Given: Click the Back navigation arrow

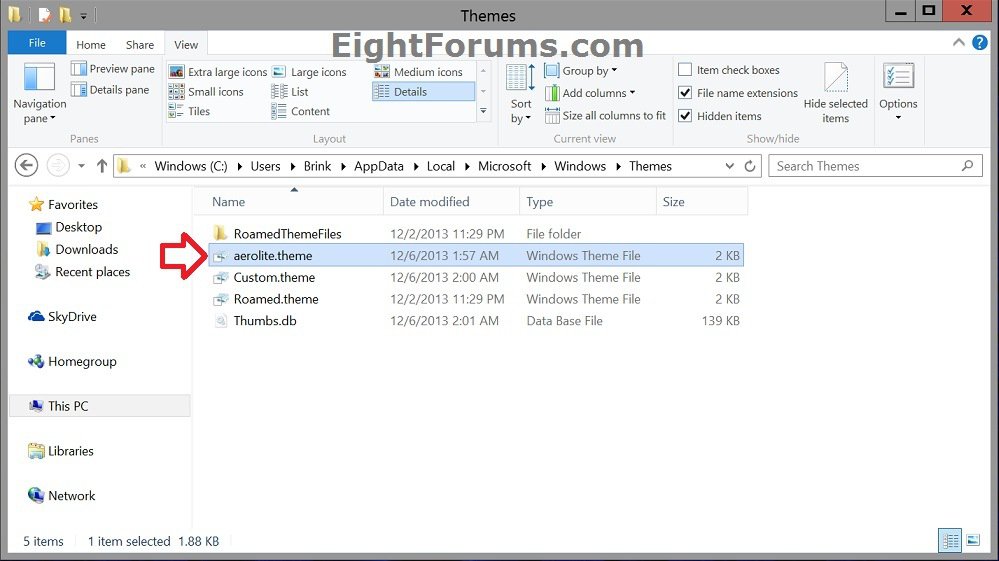Looking at the screenshot, I should click(x=27, y=166).
